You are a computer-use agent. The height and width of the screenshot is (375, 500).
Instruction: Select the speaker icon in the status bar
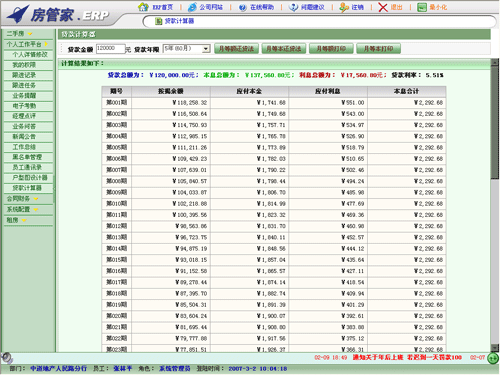point(7,358)
